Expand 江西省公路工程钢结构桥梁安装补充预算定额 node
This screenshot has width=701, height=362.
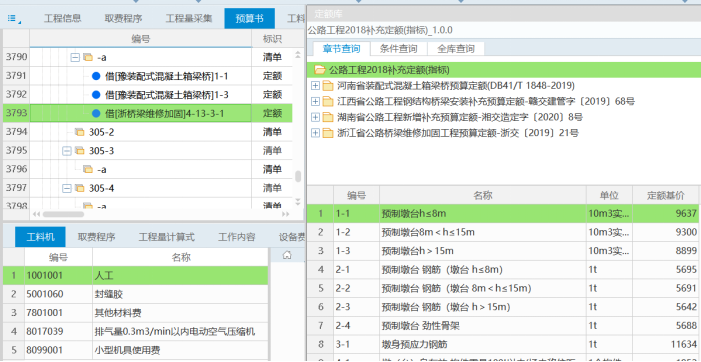(x=315, y=101)
